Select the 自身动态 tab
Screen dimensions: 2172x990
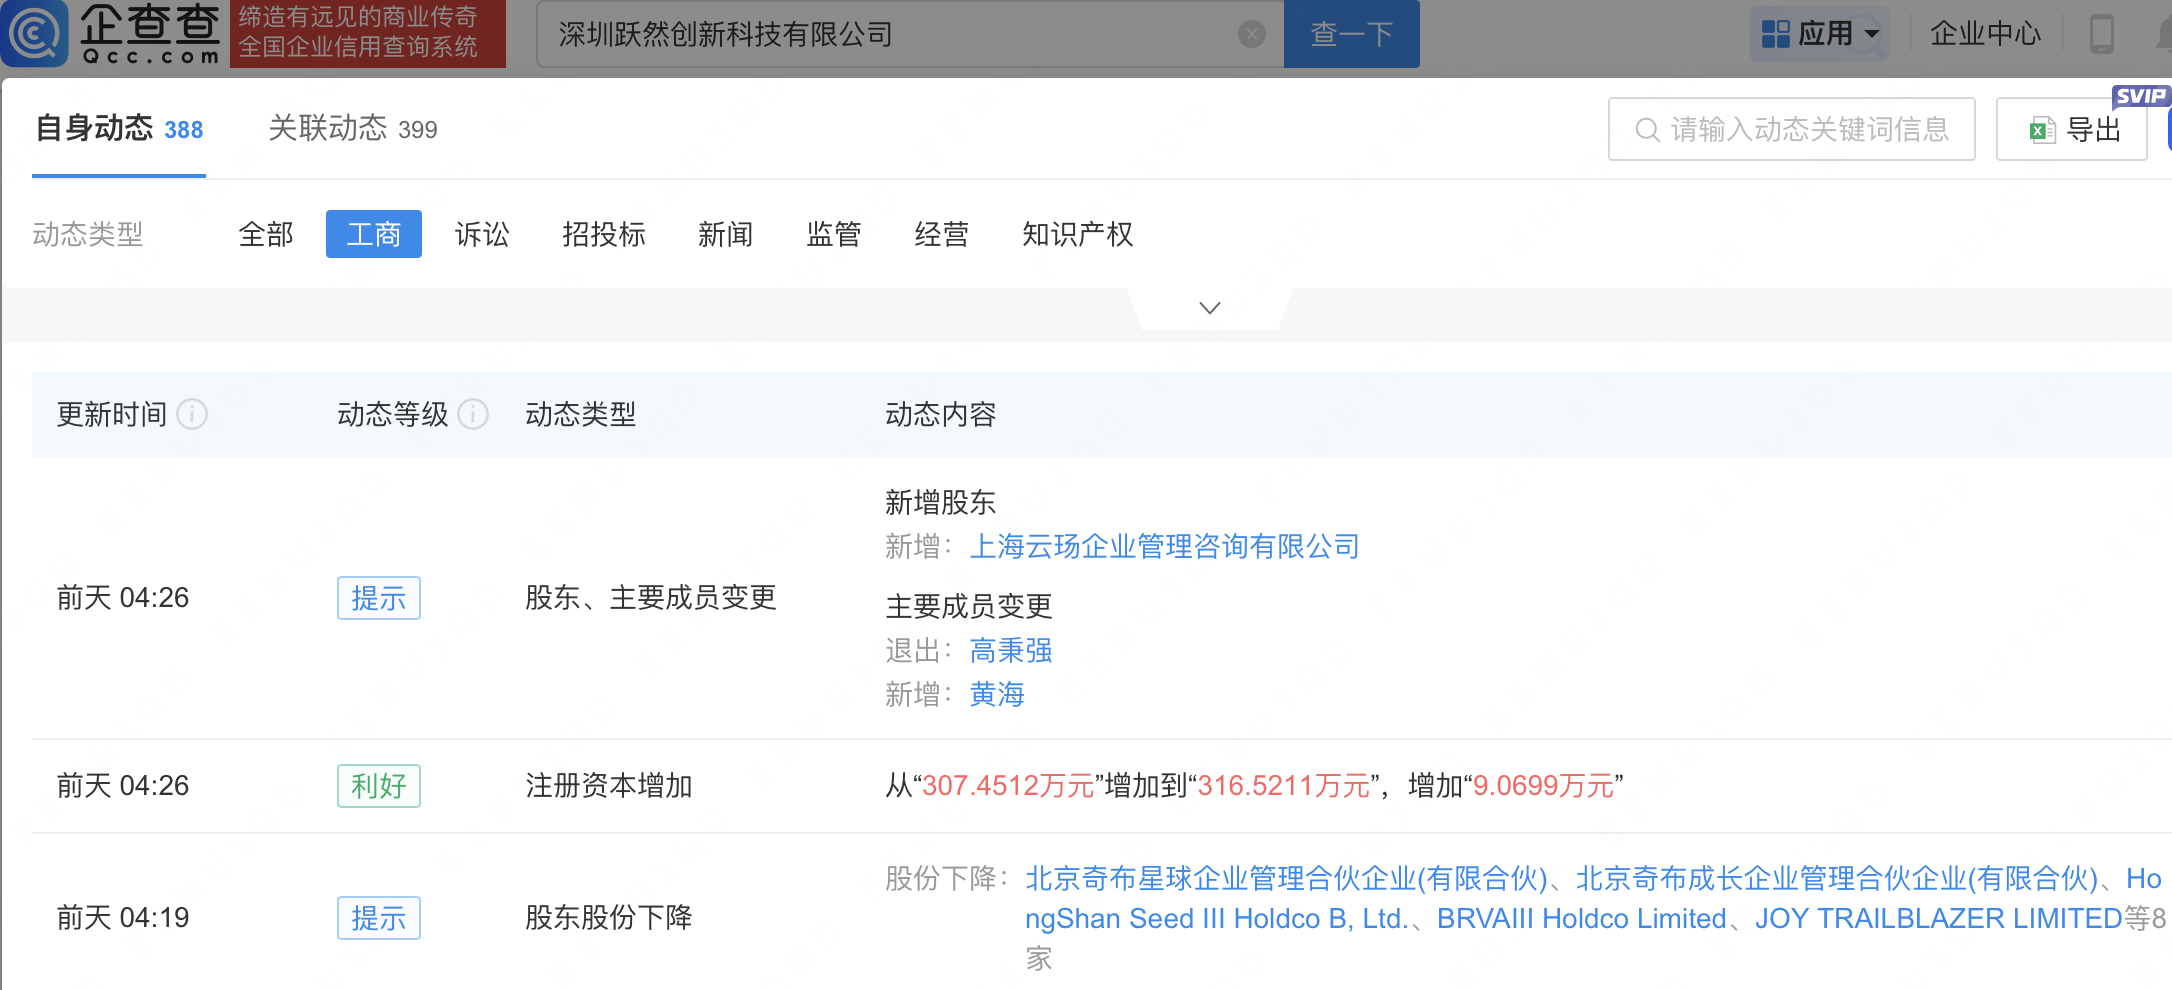tap(119, 129)
